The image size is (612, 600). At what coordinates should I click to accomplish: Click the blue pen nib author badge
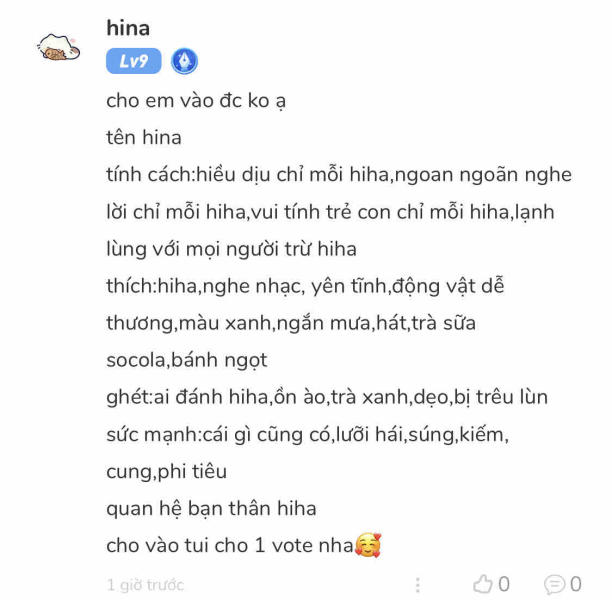(x=184, y=61)
